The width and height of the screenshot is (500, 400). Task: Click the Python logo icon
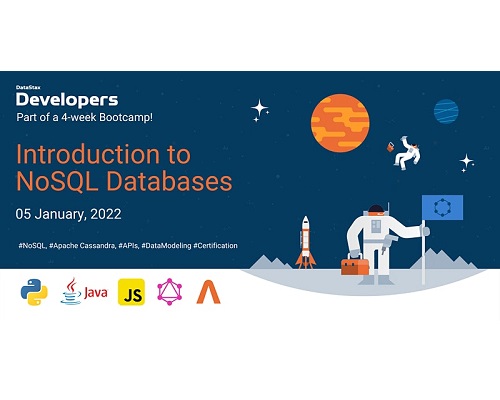click(x=34, y=292)
